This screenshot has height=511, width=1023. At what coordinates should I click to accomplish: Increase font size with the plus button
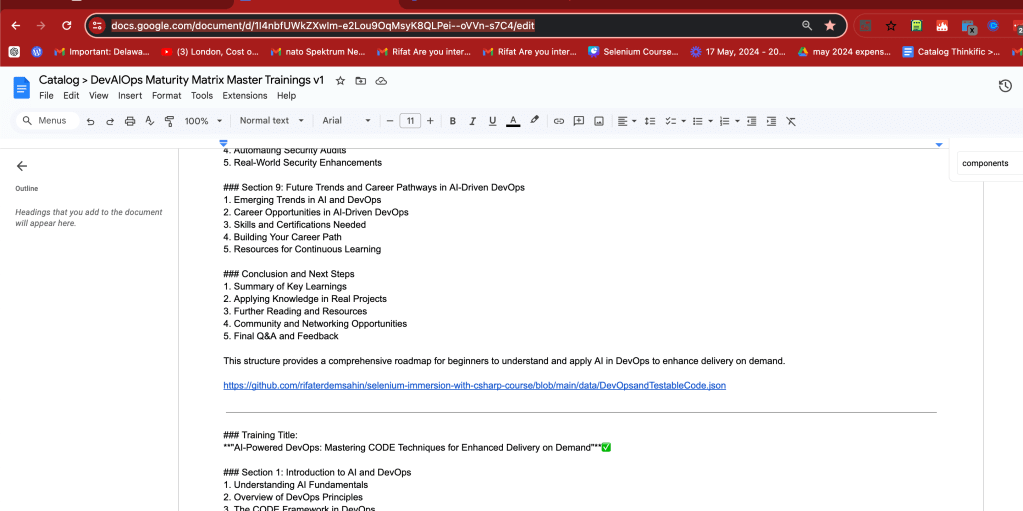tap(430, 121)
